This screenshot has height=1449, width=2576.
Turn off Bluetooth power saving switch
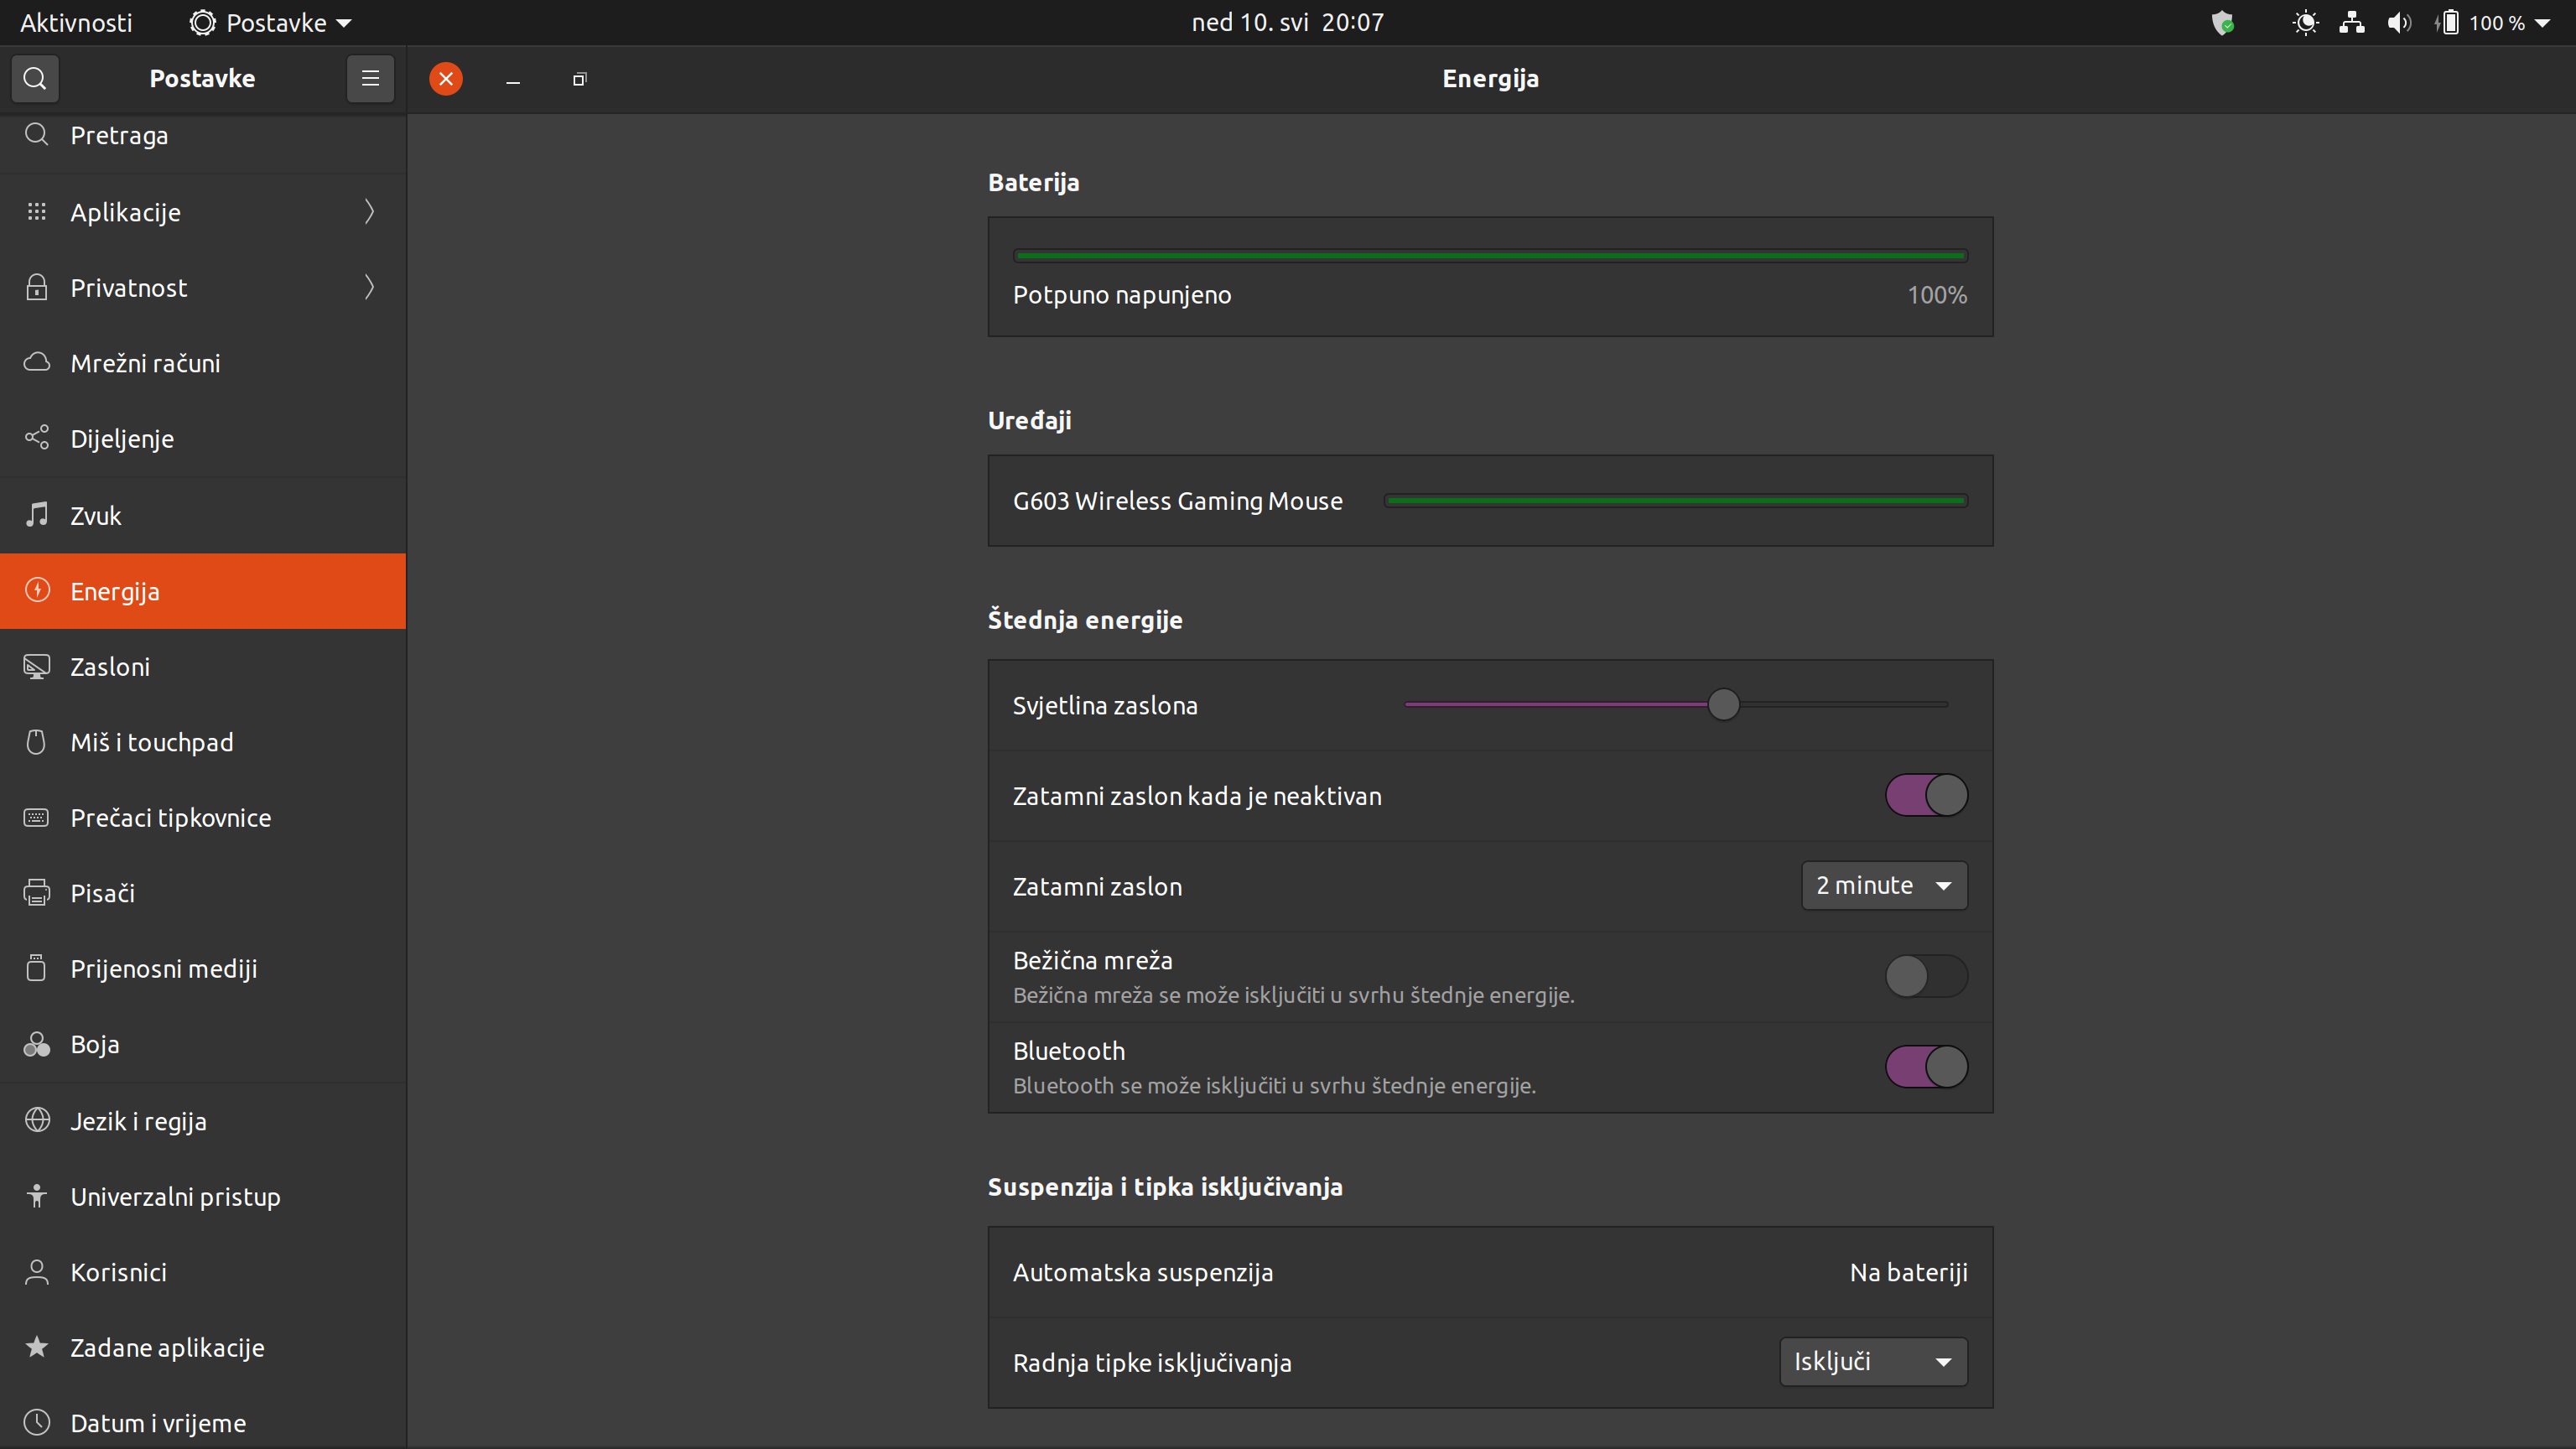click(x=1926, y=1067)
